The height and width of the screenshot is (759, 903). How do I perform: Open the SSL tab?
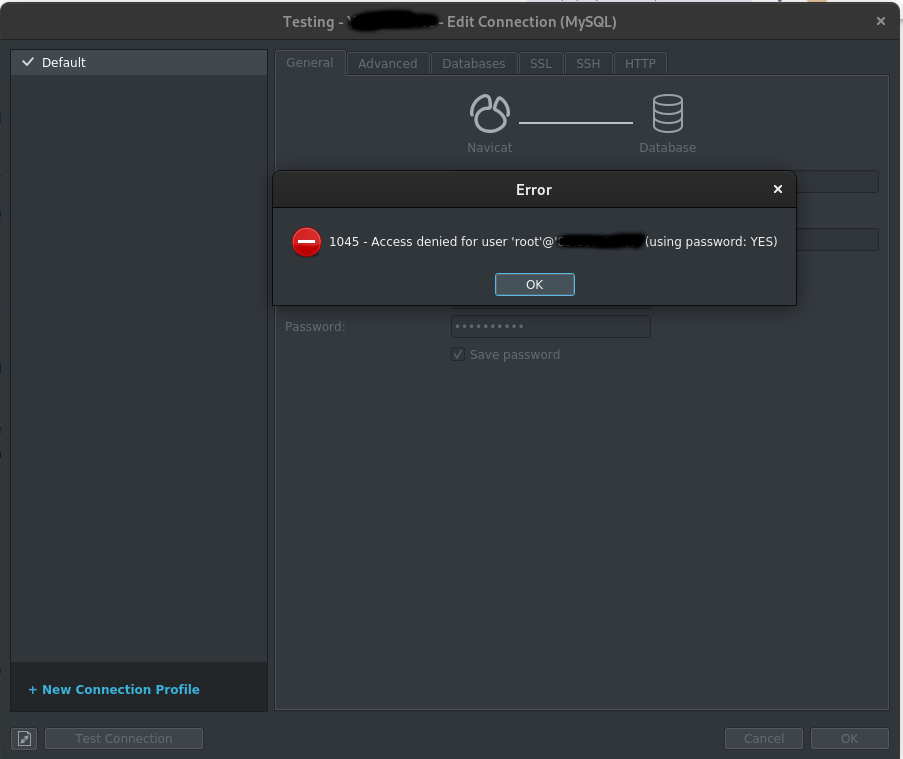[x=541, y=63]
